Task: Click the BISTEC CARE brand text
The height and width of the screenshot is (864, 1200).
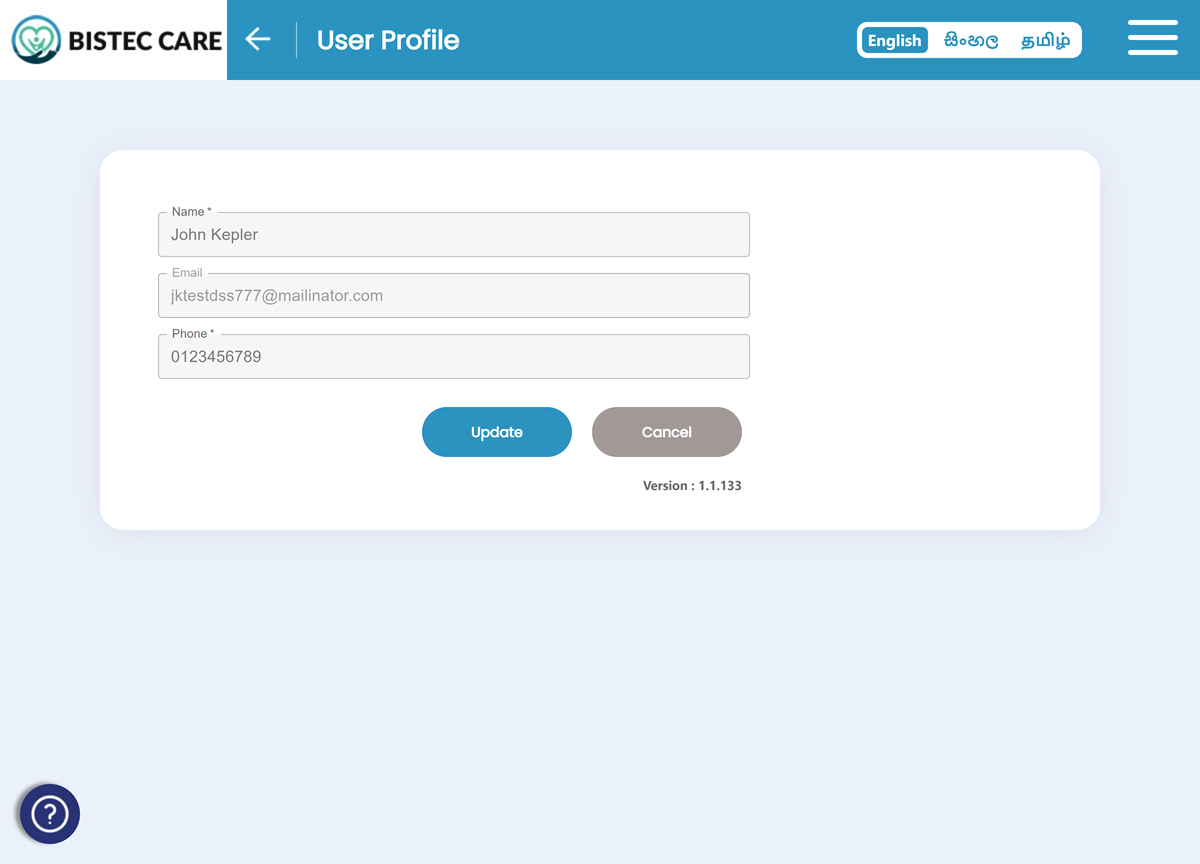Action: pos(144,41)
